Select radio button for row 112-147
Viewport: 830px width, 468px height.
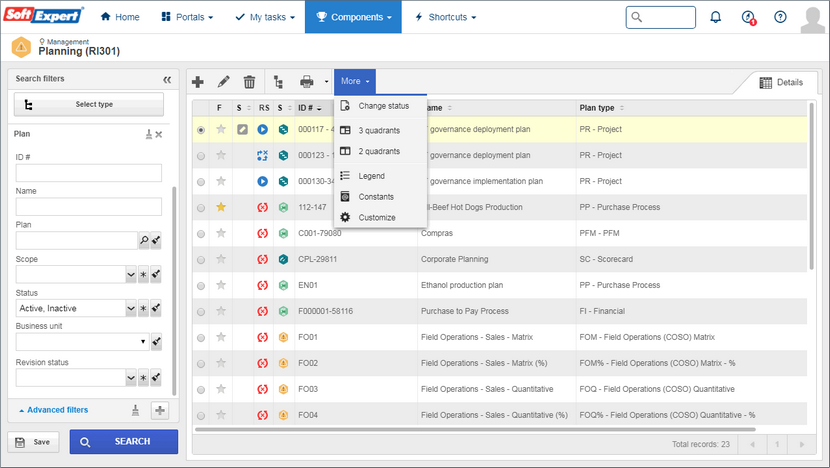(201, 208)
